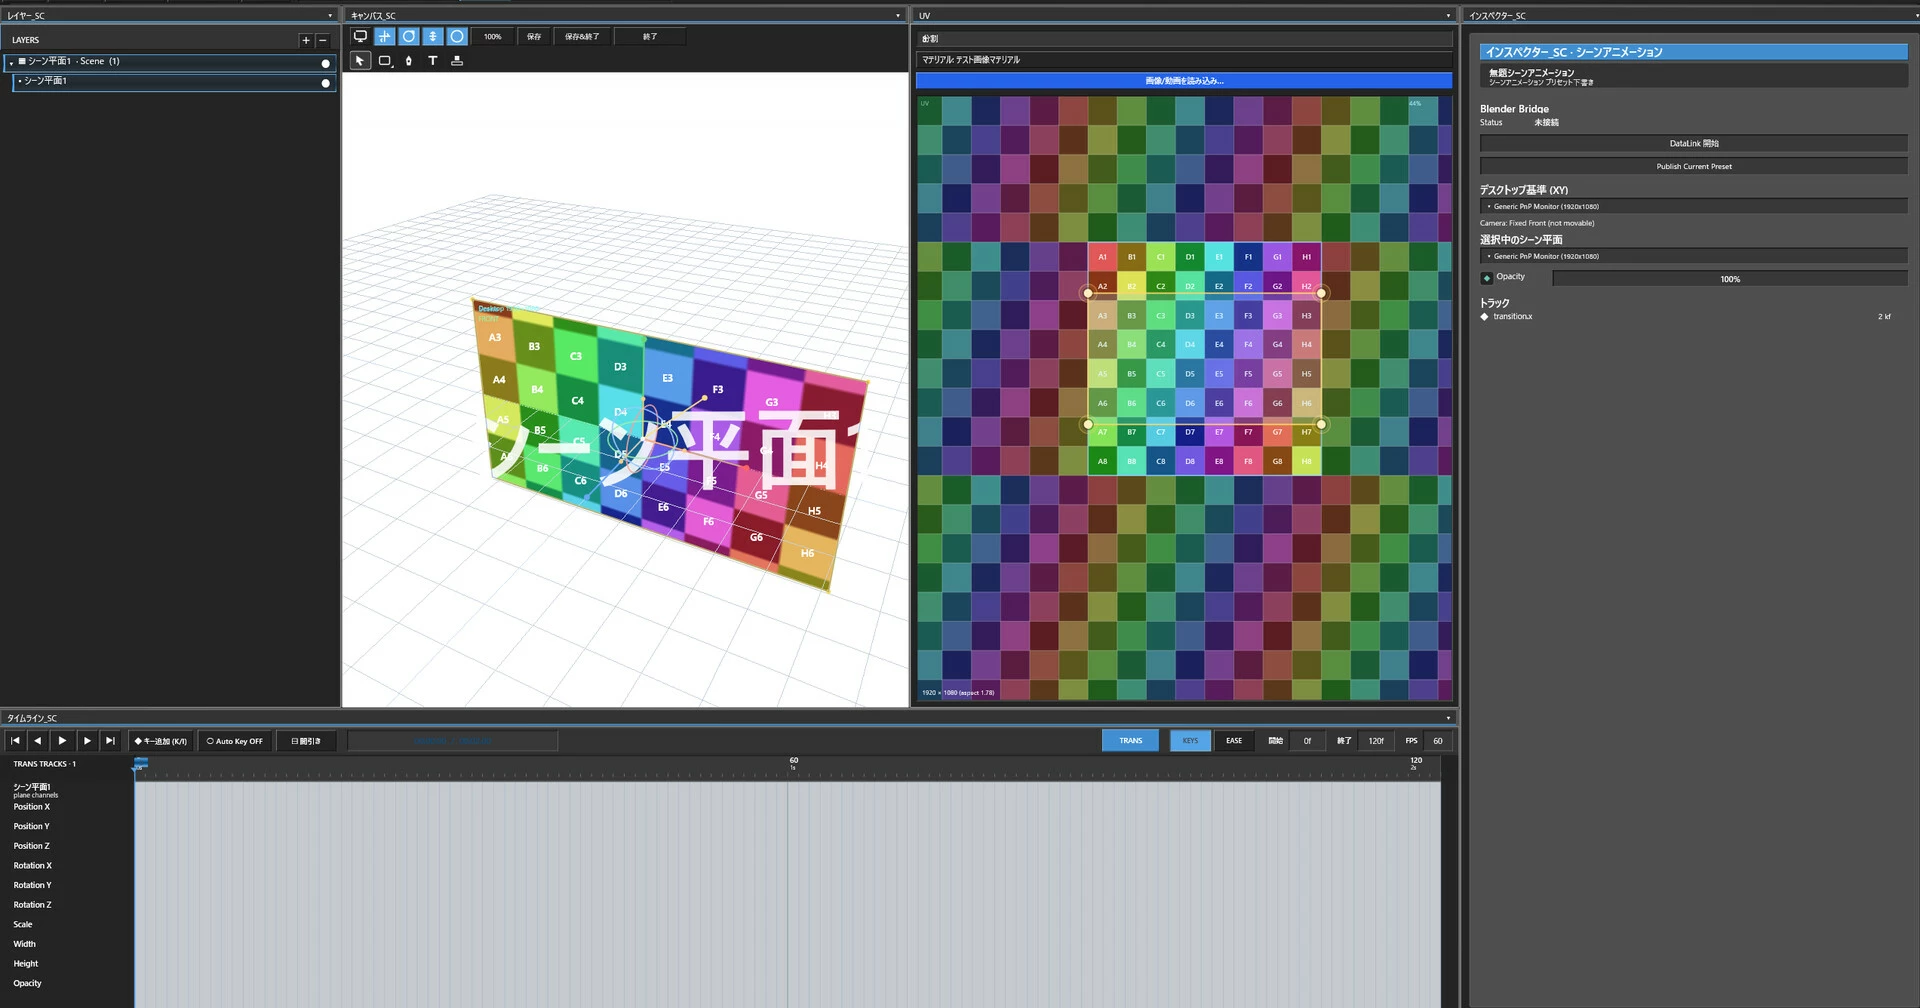Click Publish Current Preset button
The width and height of the screenshot is (1920, 1008).
coord(1693,166)
